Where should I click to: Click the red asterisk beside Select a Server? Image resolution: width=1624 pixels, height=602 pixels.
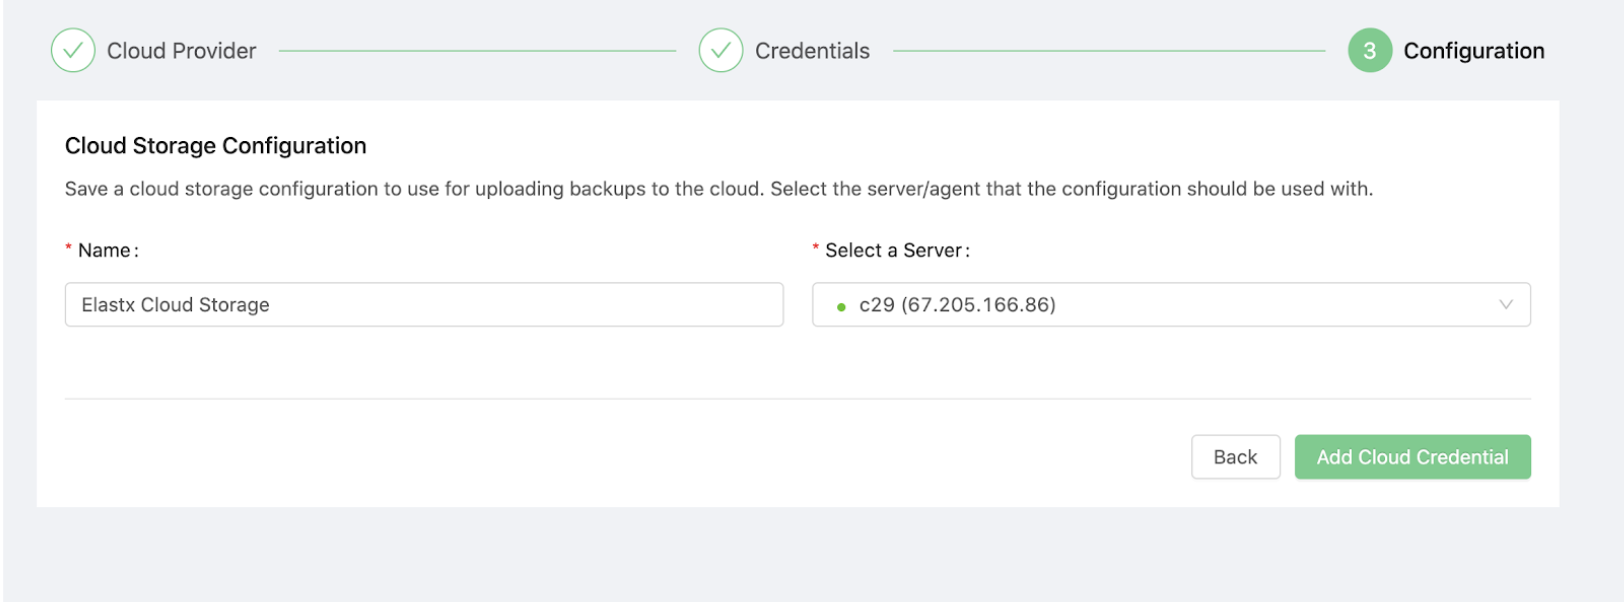816,249
